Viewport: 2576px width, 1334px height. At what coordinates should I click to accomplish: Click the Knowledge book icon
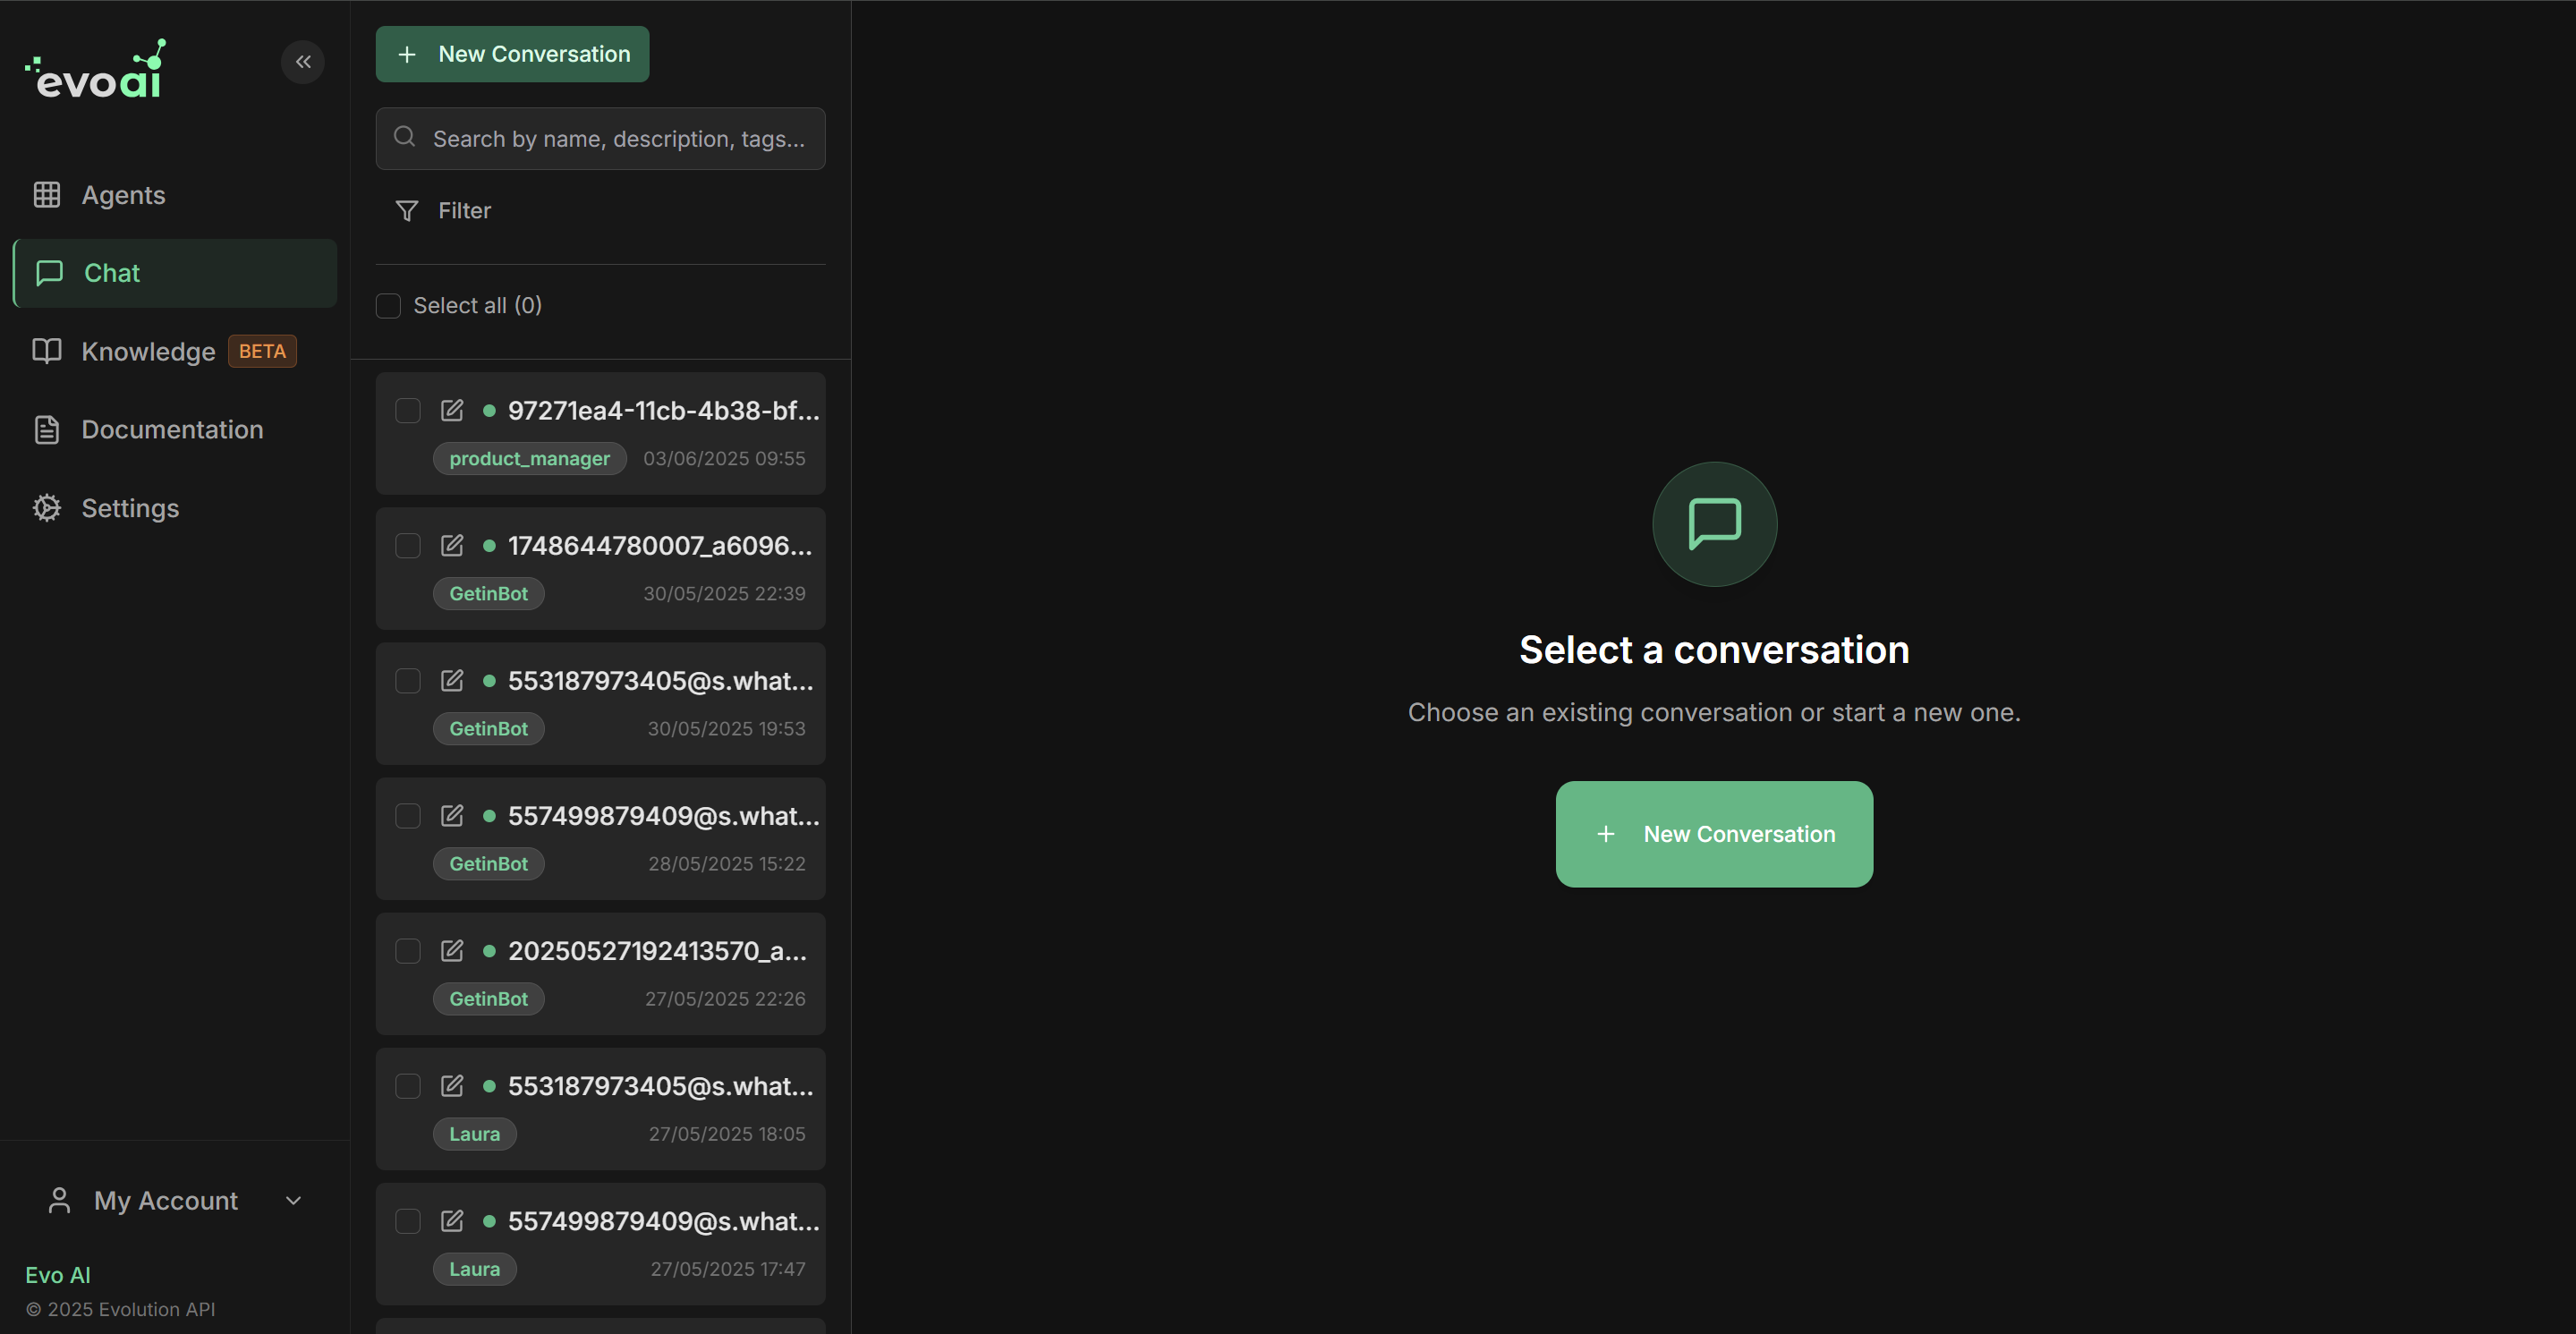coord(46,351)
